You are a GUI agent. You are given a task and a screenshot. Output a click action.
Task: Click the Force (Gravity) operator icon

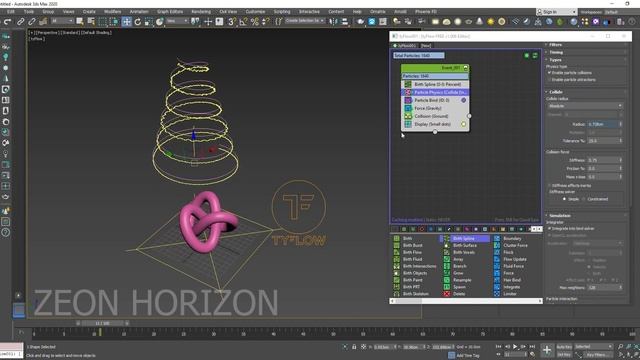point(408,108)
